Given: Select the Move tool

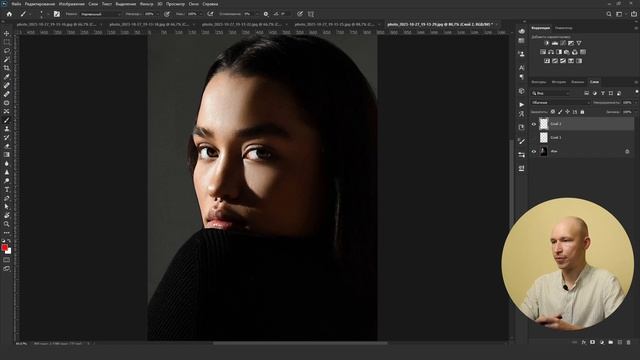Looking at the screenshot, I should click(7, 33).
